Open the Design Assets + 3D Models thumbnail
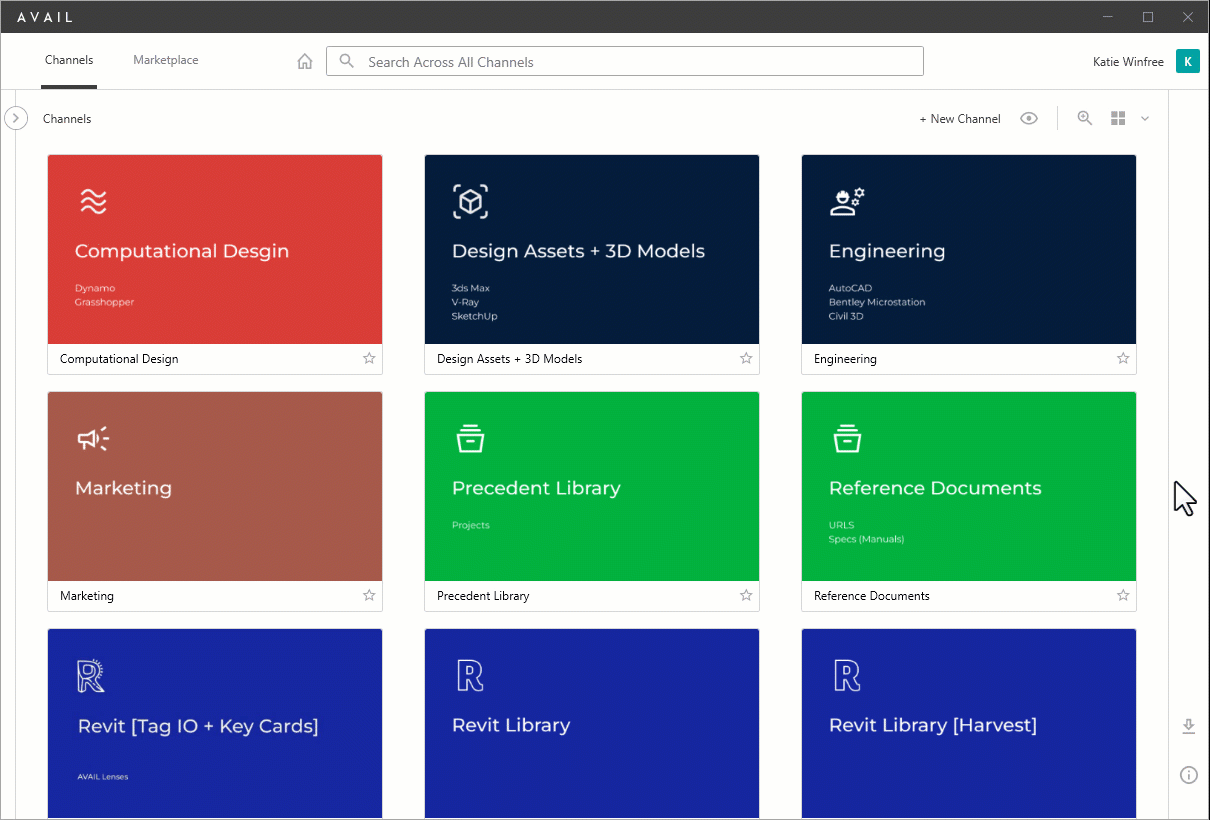The height and width of the screenshot is (820, 1210). pyautogui.click(x=592, y=249)
